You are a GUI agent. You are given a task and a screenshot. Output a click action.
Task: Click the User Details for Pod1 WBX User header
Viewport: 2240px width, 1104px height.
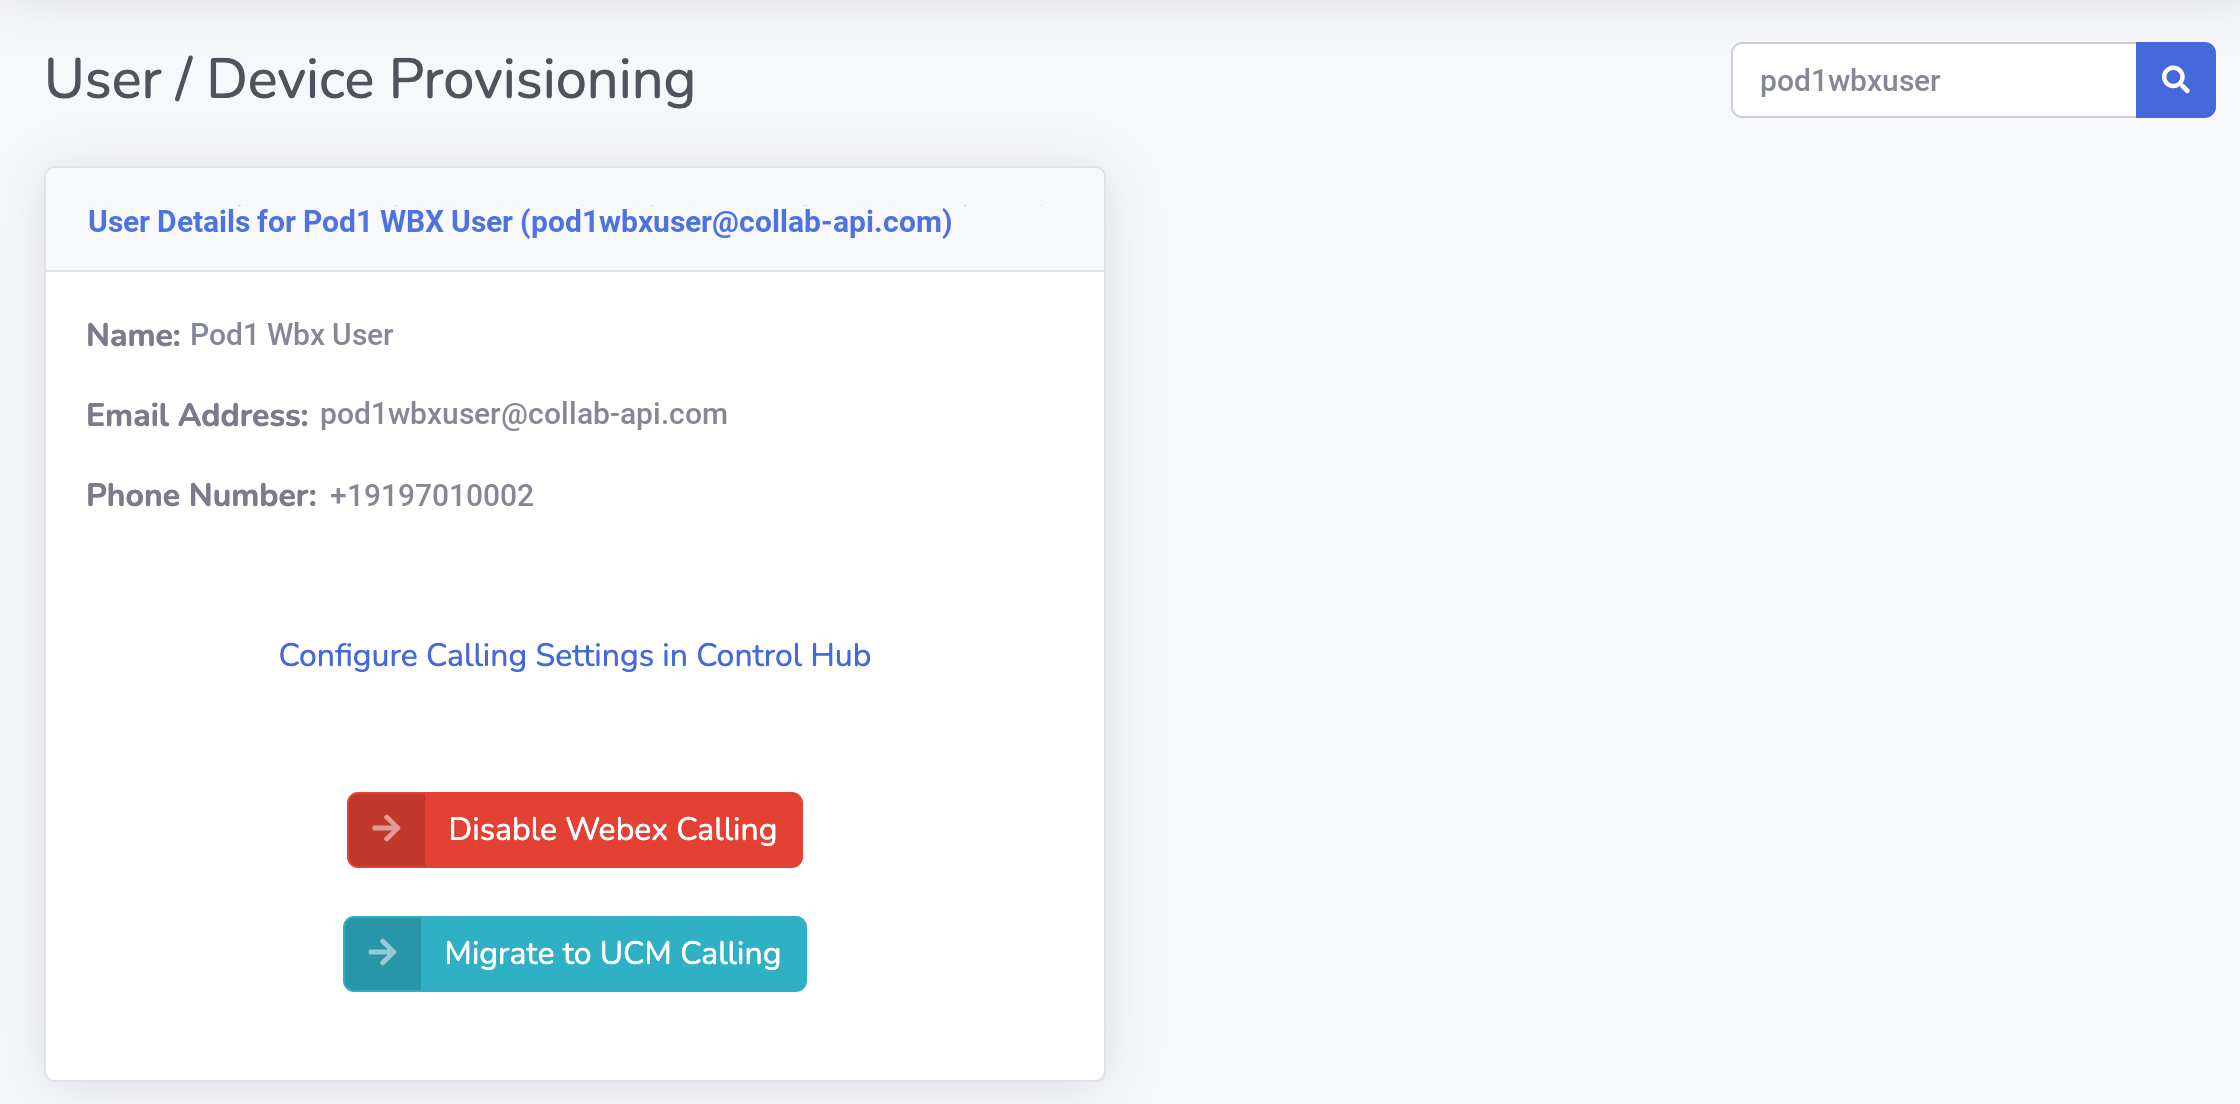pyautogui.click(x=520, y=221)
